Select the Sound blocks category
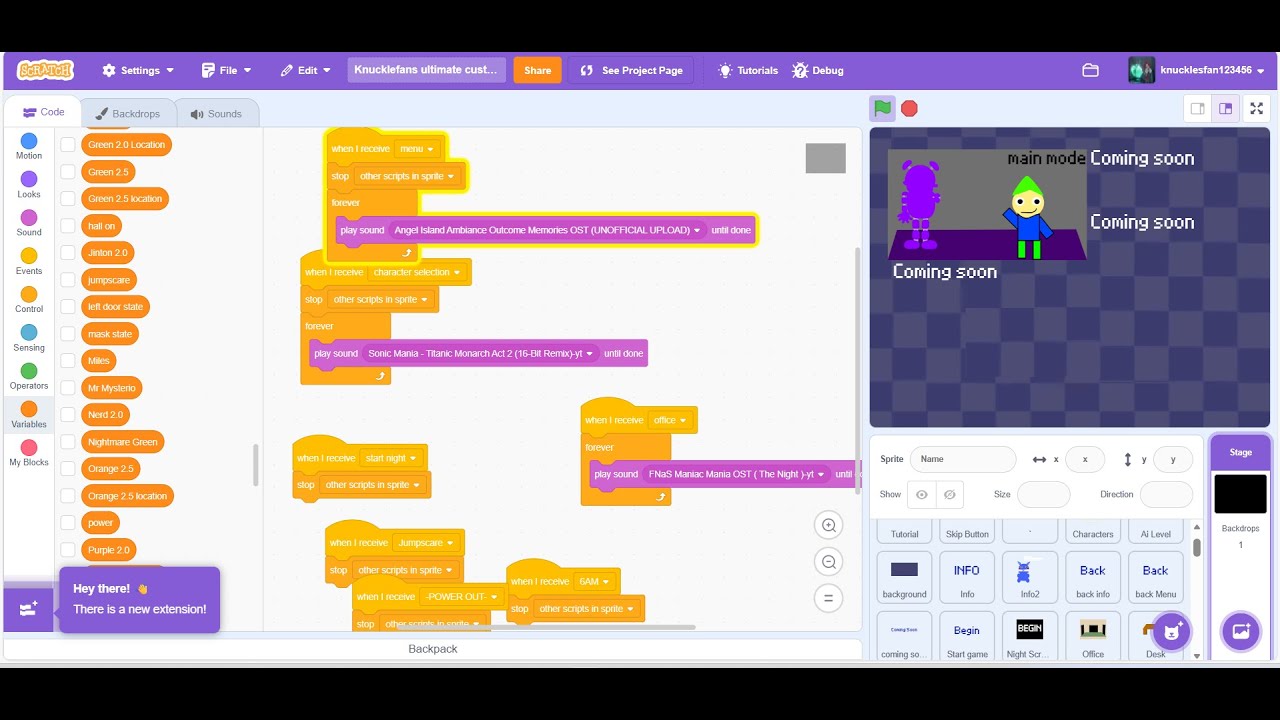The height and width of the screenshot is (720, 1280). click(29, 223)
